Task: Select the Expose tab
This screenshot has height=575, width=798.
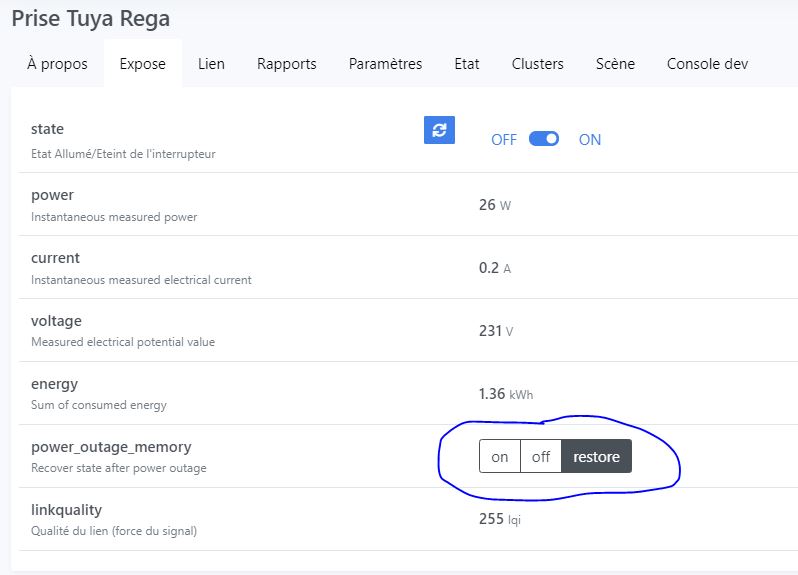Action: 142,64
